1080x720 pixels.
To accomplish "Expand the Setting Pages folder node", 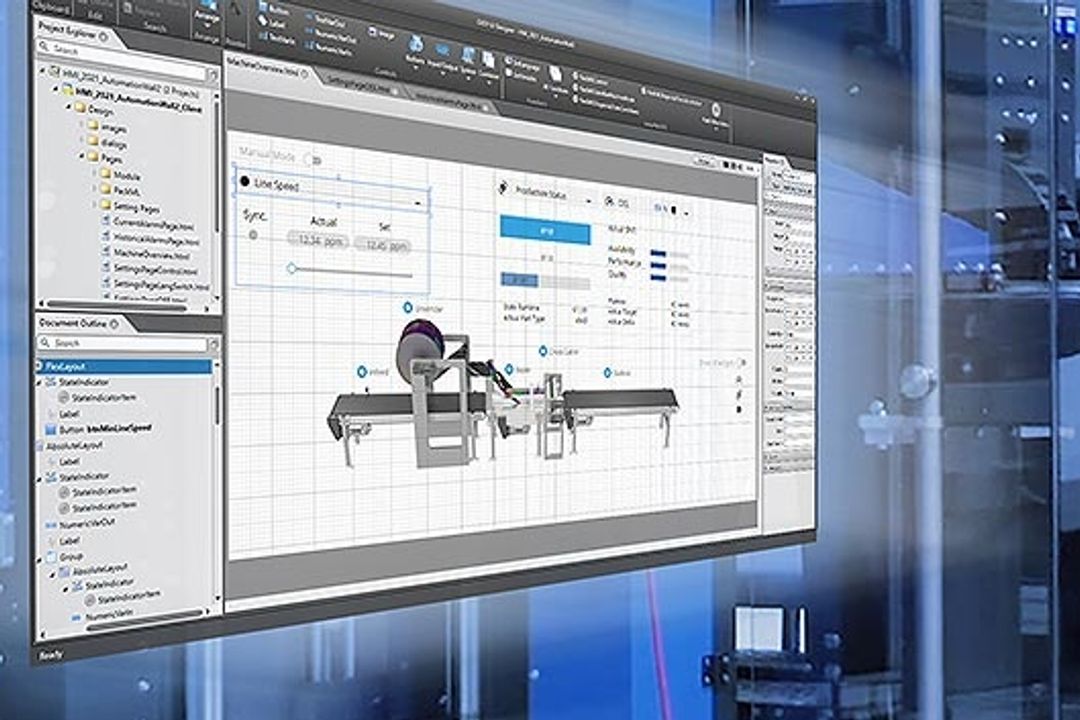I will (x=94, y=203).
